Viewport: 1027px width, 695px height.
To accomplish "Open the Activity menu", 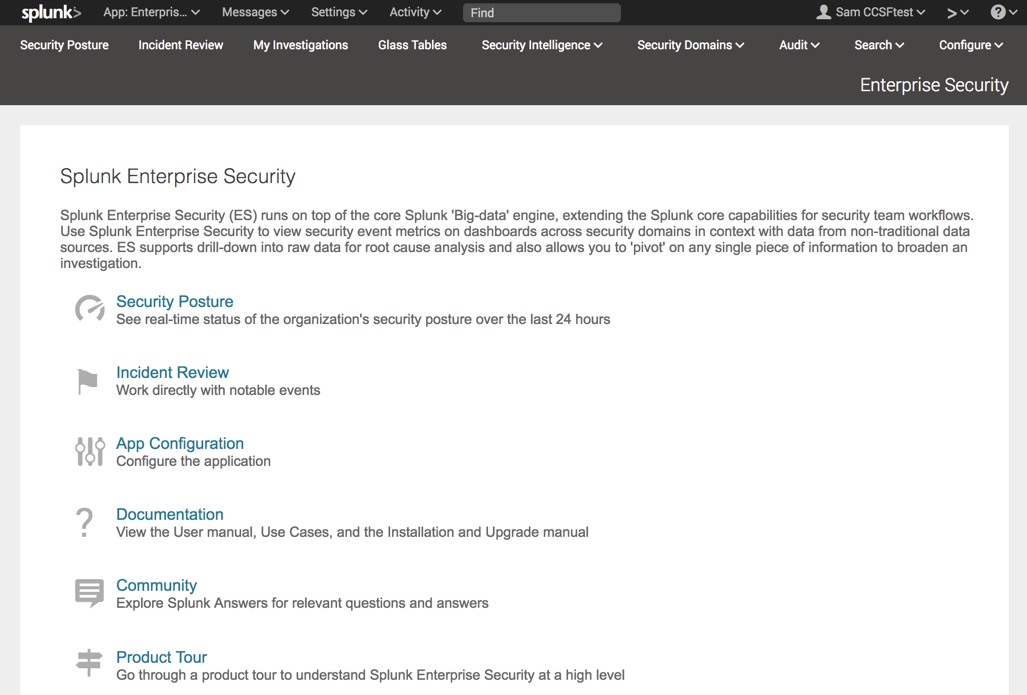I will tap(415, 13).
